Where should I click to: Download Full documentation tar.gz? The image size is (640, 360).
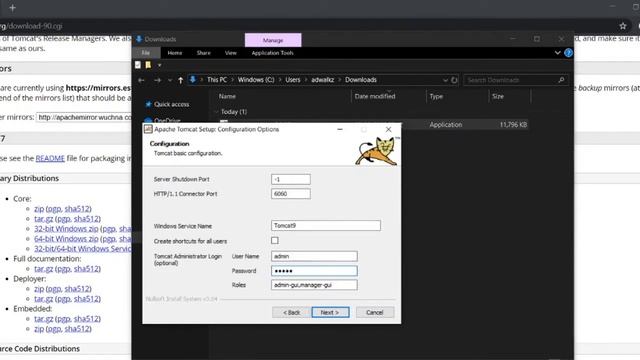click(x=43, y=269)
